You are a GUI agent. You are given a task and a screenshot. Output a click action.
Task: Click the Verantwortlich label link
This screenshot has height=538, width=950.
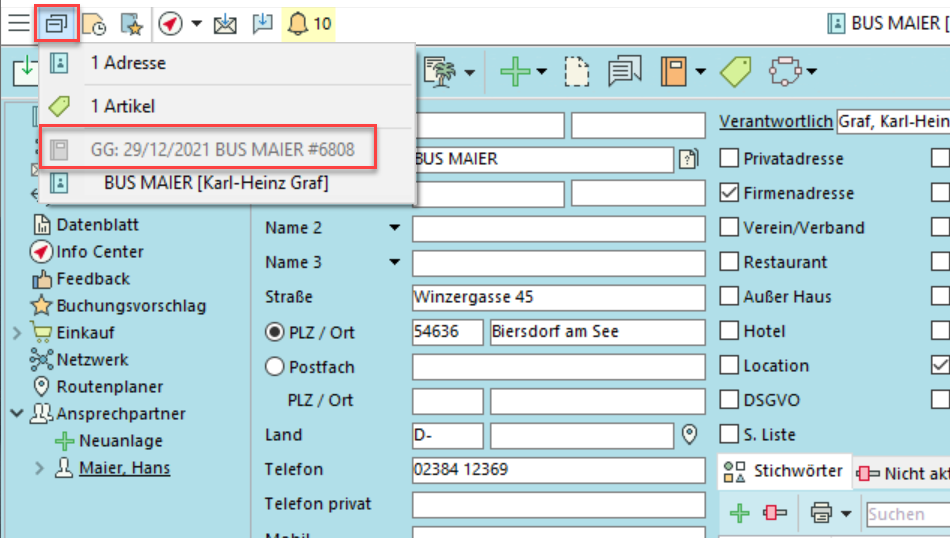tap(776, 121)
